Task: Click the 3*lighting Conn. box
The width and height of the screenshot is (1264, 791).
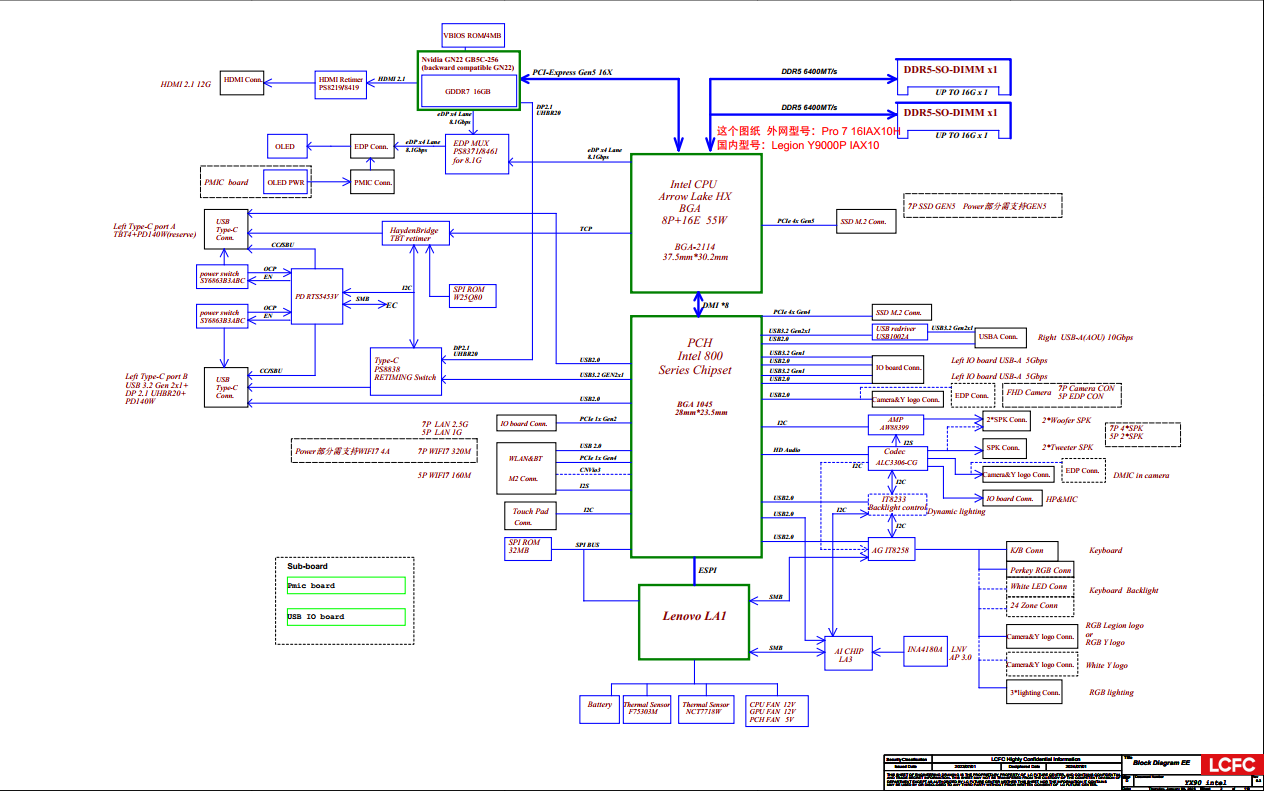Action: [x=1034, y=692]
